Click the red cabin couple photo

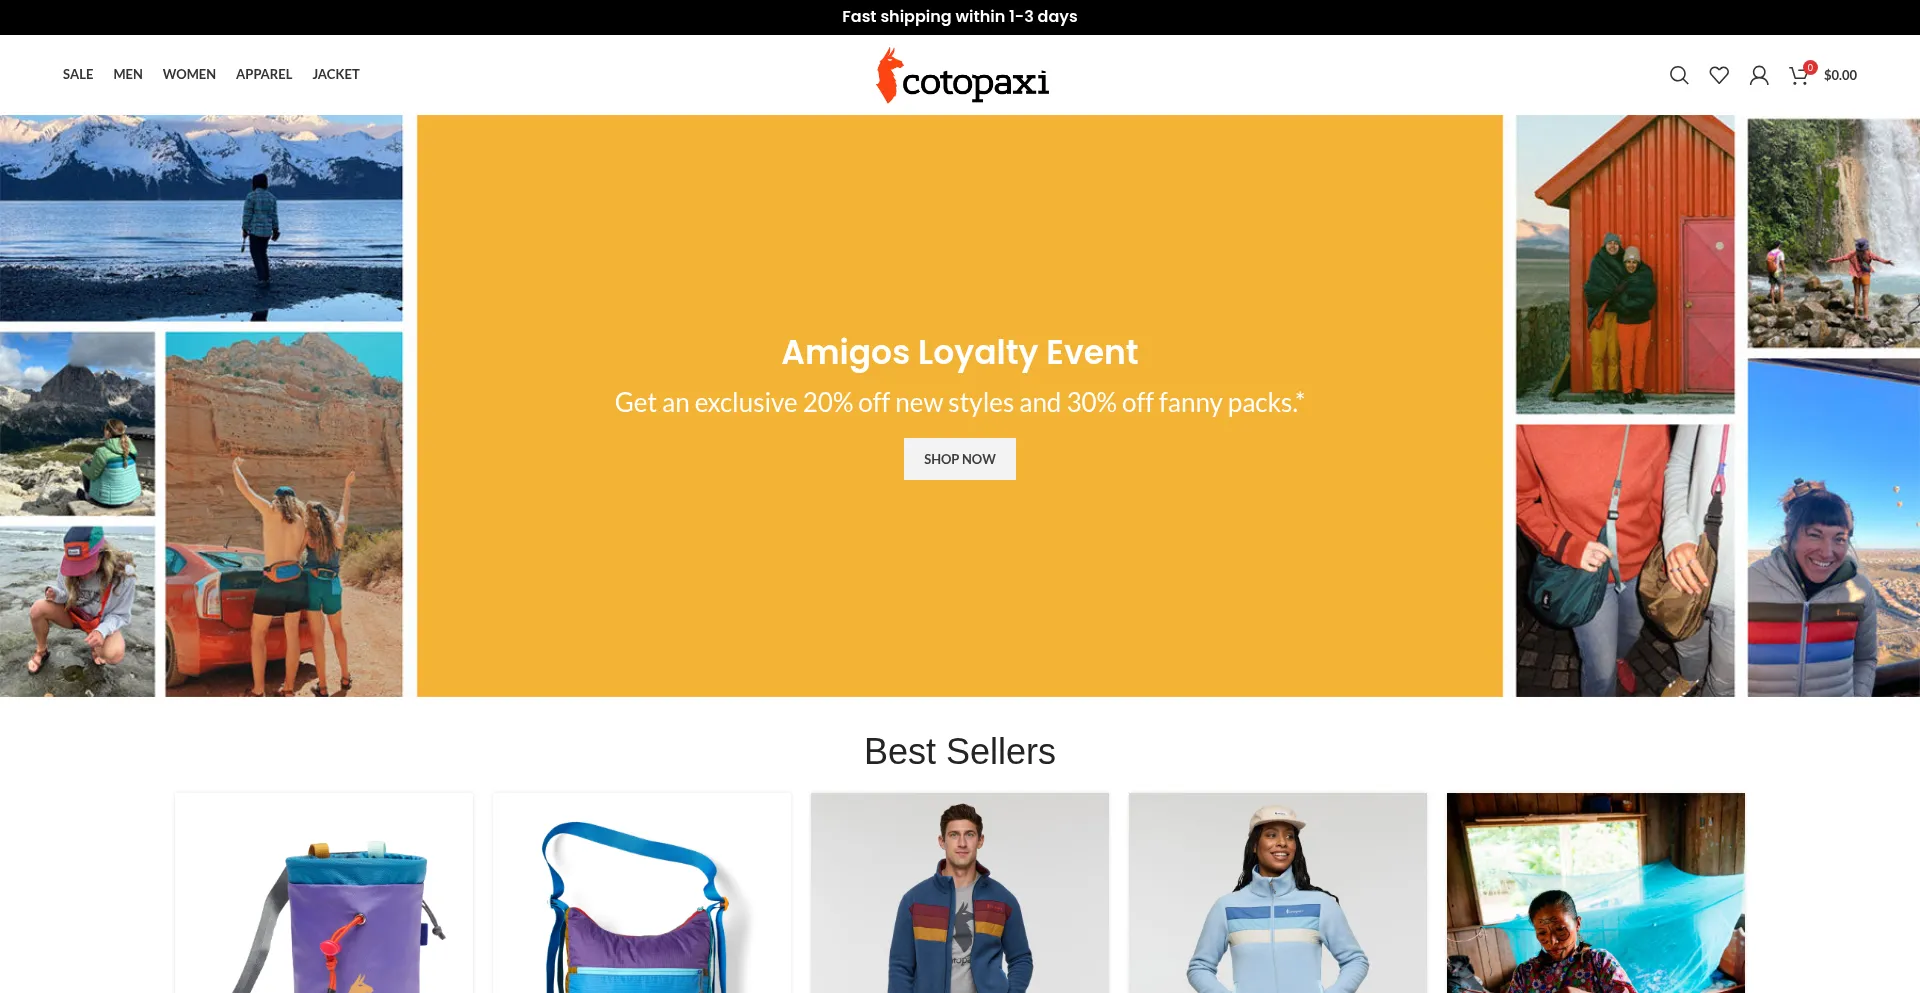1625,264
